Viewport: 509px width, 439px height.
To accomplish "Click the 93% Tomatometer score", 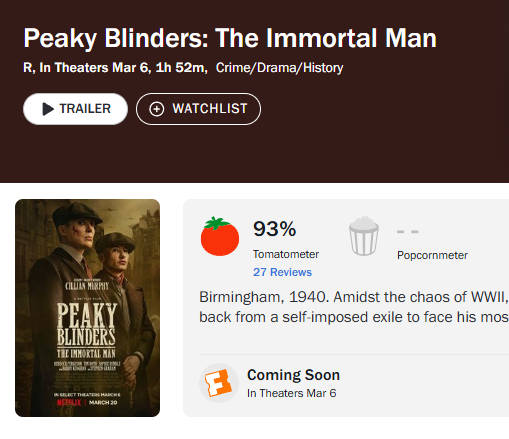I will tap(274, 229).
